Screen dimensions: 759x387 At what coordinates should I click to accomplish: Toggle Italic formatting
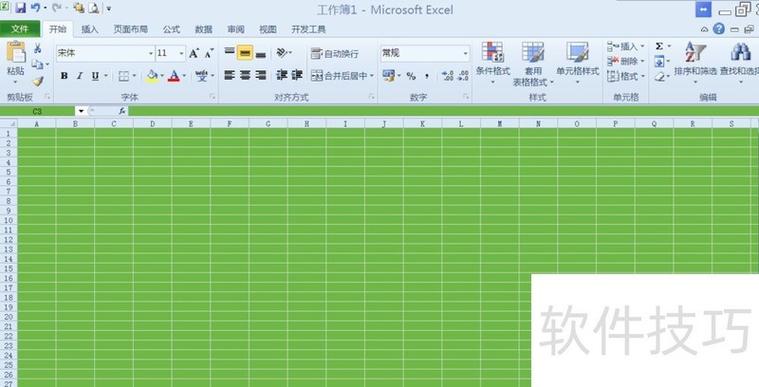[x=80, y=76]
